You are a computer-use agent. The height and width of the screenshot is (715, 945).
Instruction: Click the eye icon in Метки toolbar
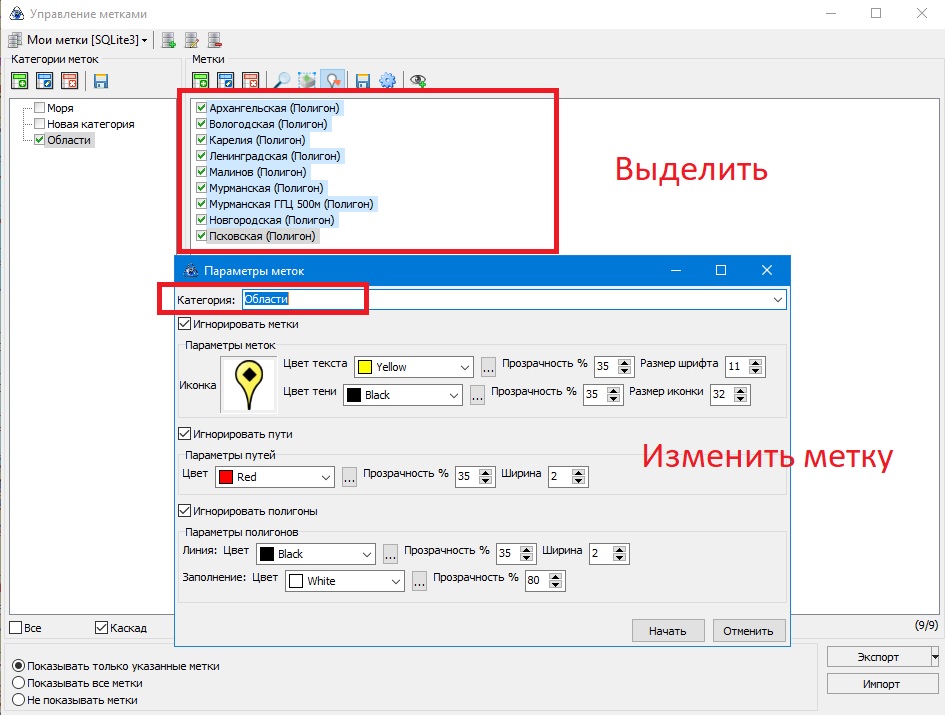point(417,81)
